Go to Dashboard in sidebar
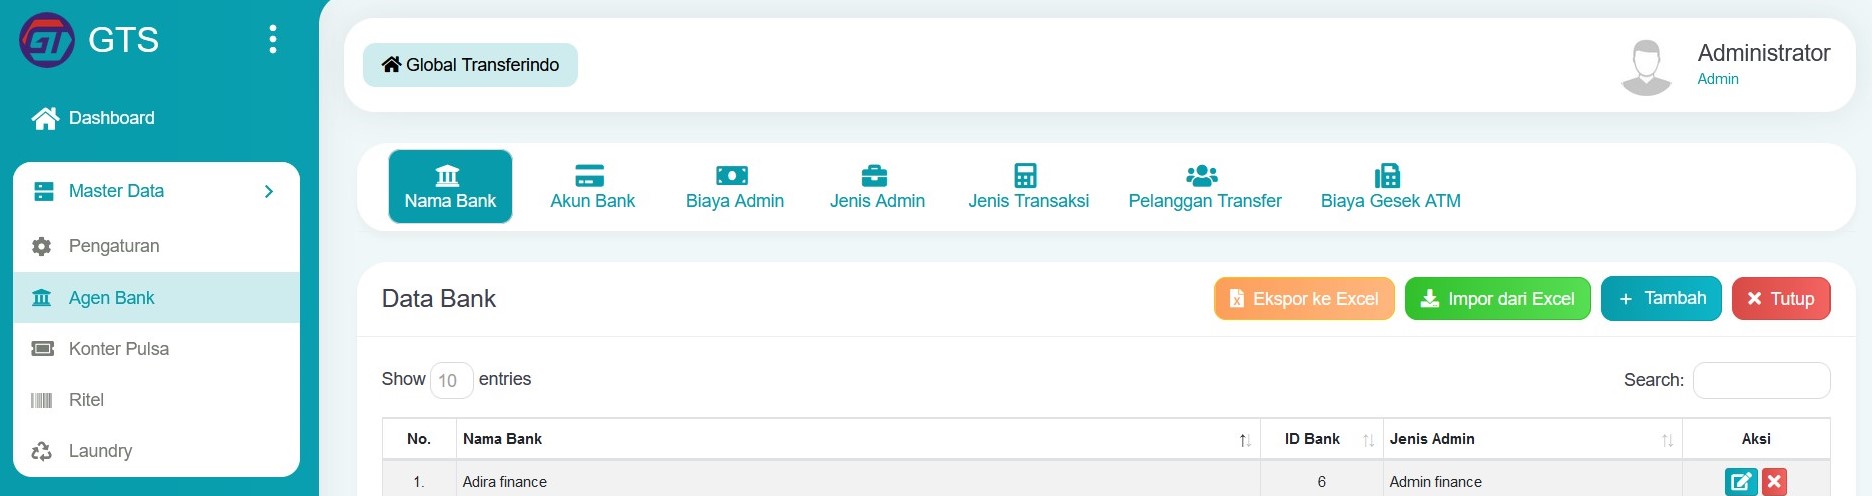The image size is (1872, 496). tap(93, 118)
